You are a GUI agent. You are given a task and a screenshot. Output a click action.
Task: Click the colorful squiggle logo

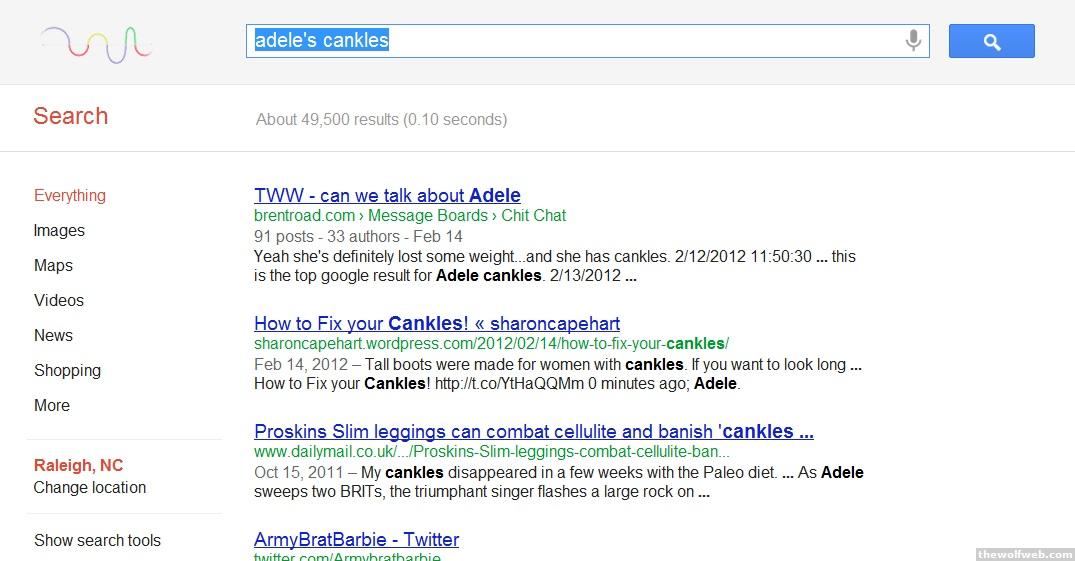coord(96,43)
